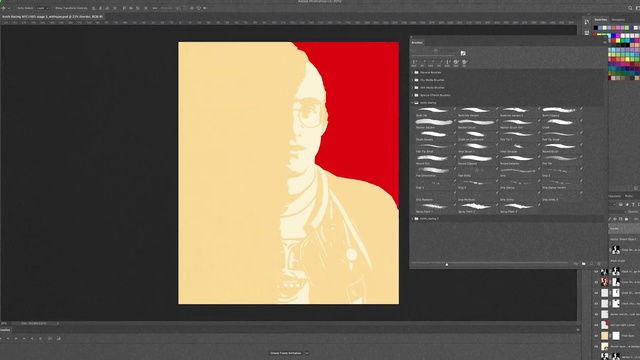
Task: Open the Create Frame Animation dropdown arrow
Action: pyautogui.click(x=307, y=353)
